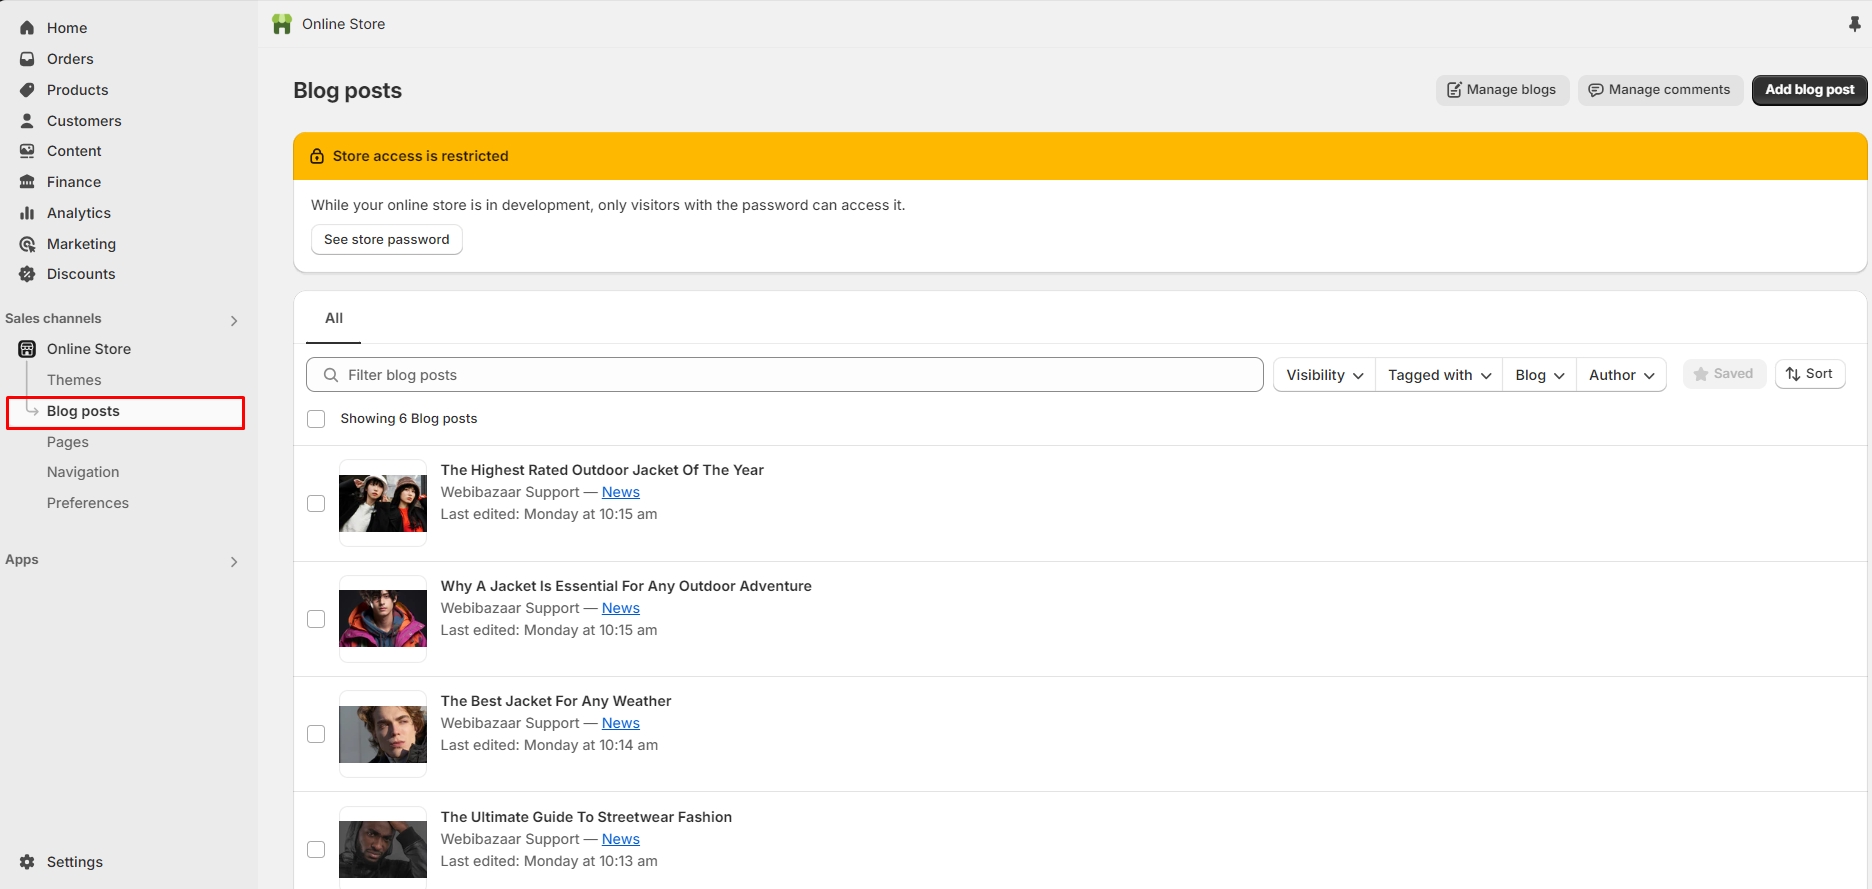Open the Streetwear Fashion post thumbnail
The height and width of the screenshot is (889, 1872).
383,848
